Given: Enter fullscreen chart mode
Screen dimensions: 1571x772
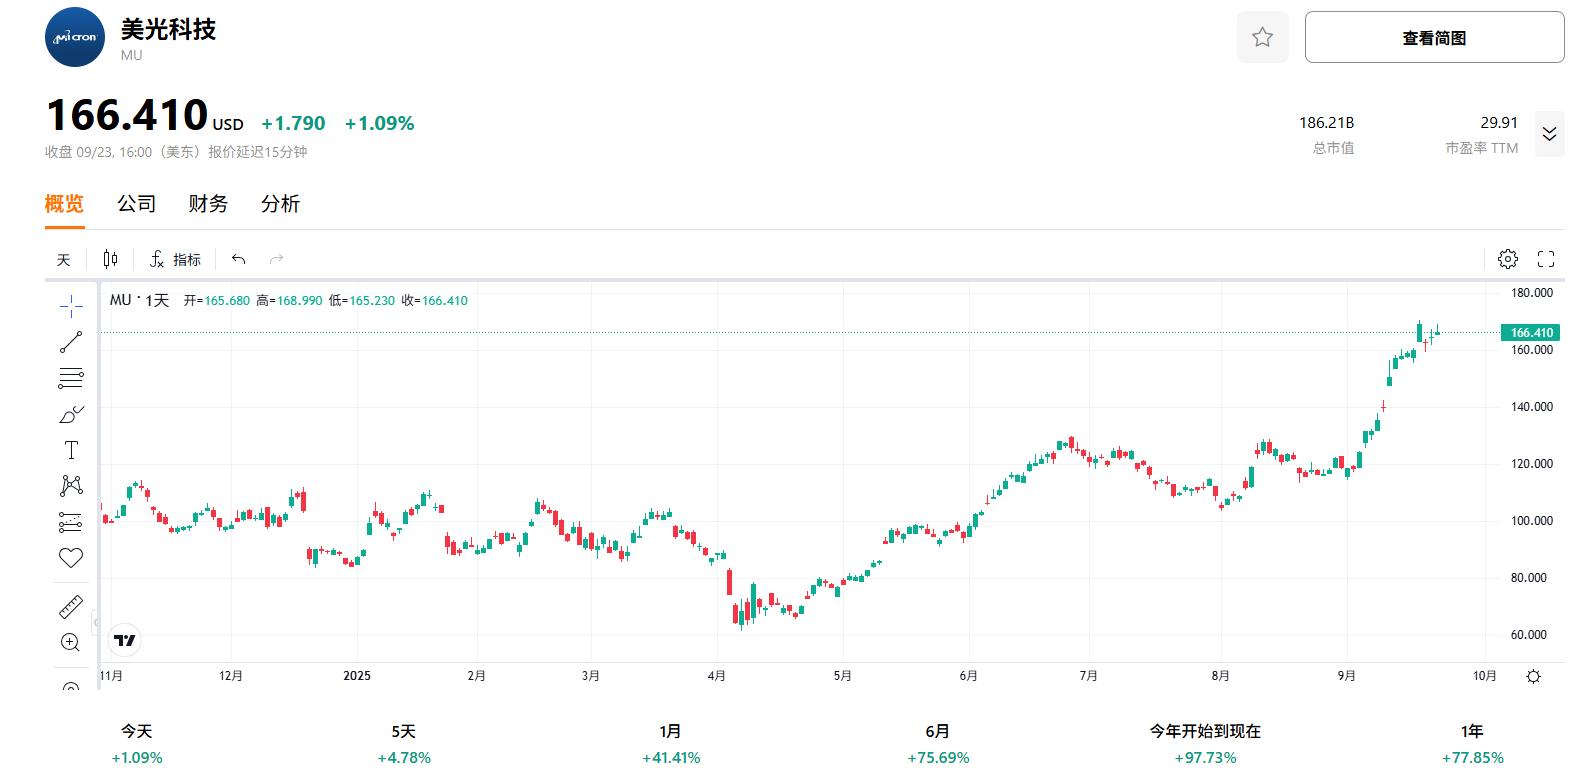Looking at the screenshot, I should (1545, 258).
